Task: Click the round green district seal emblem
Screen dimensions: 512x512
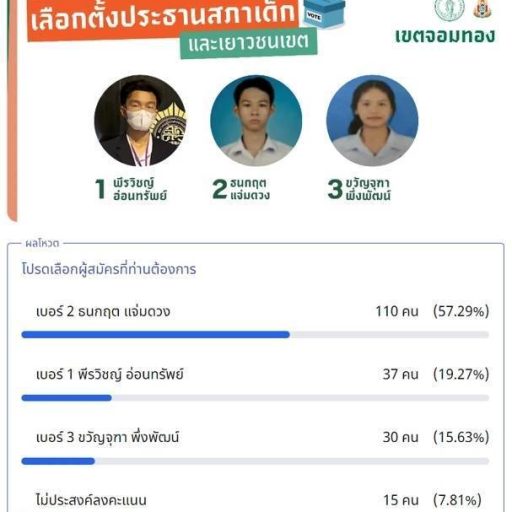Action: click(x=449, y=8)
